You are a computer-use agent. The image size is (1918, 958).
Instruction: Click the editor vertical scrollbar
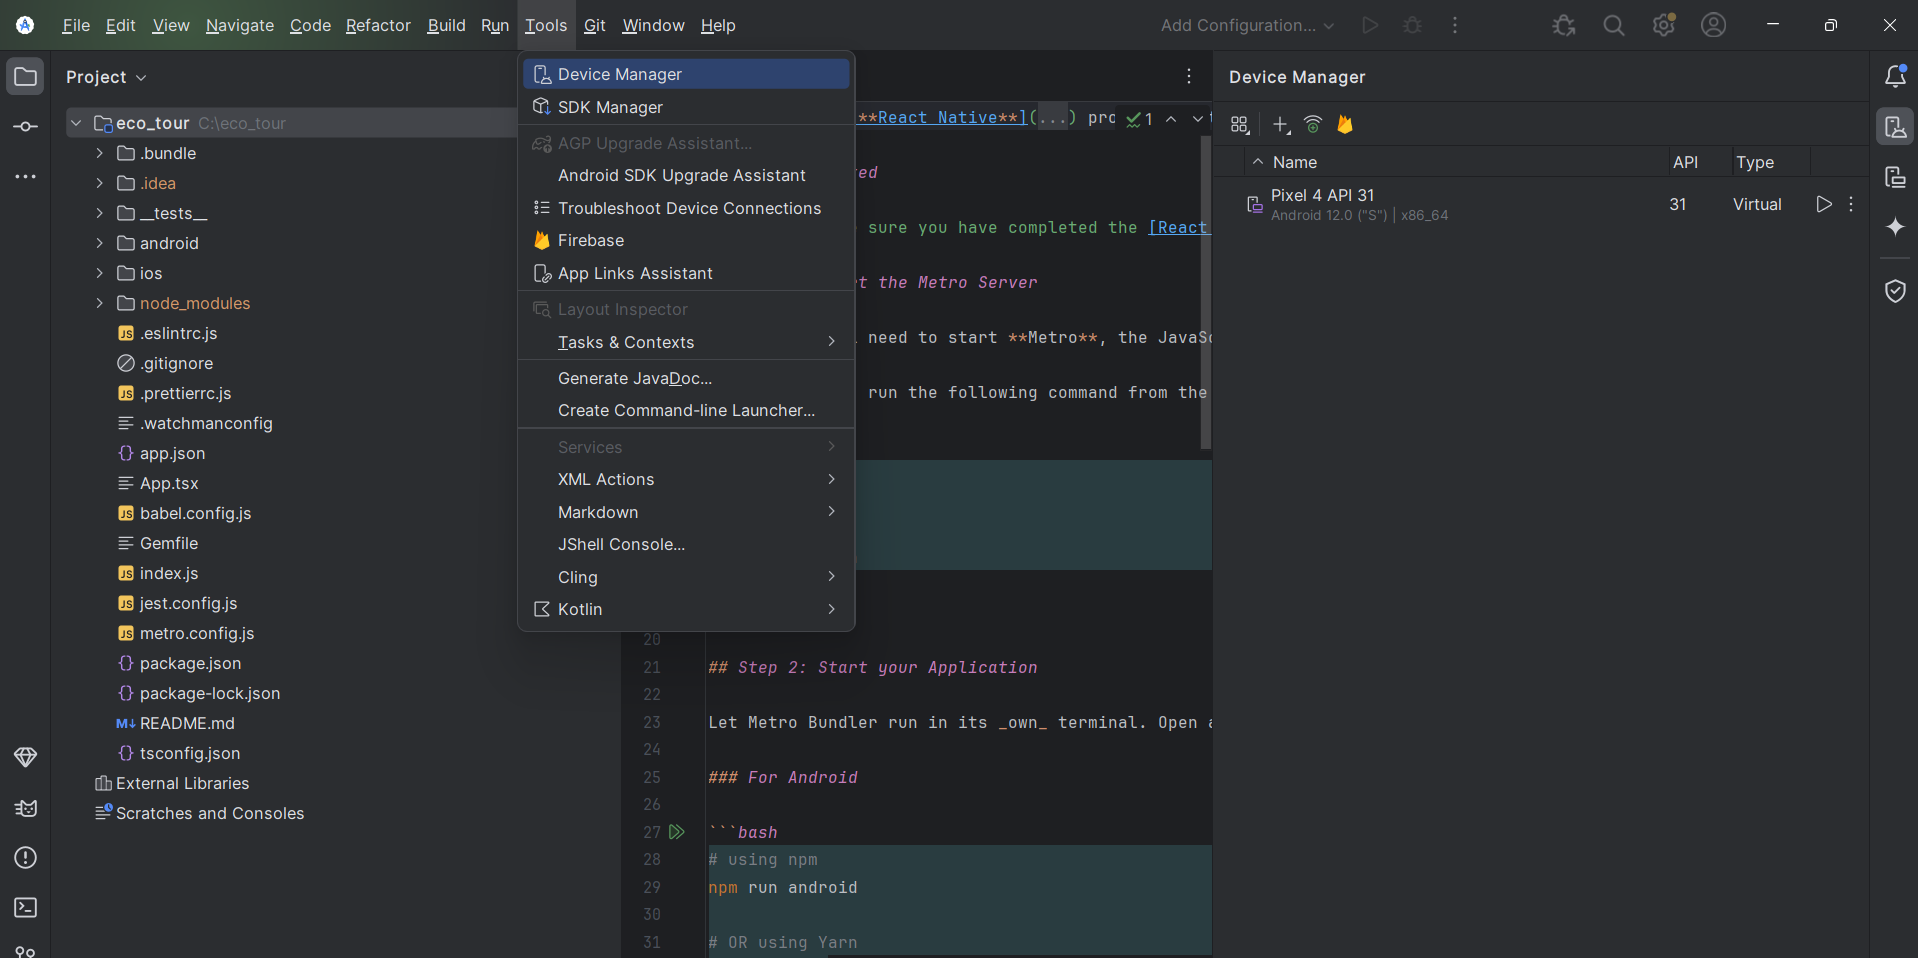[x=1205, y=292]
